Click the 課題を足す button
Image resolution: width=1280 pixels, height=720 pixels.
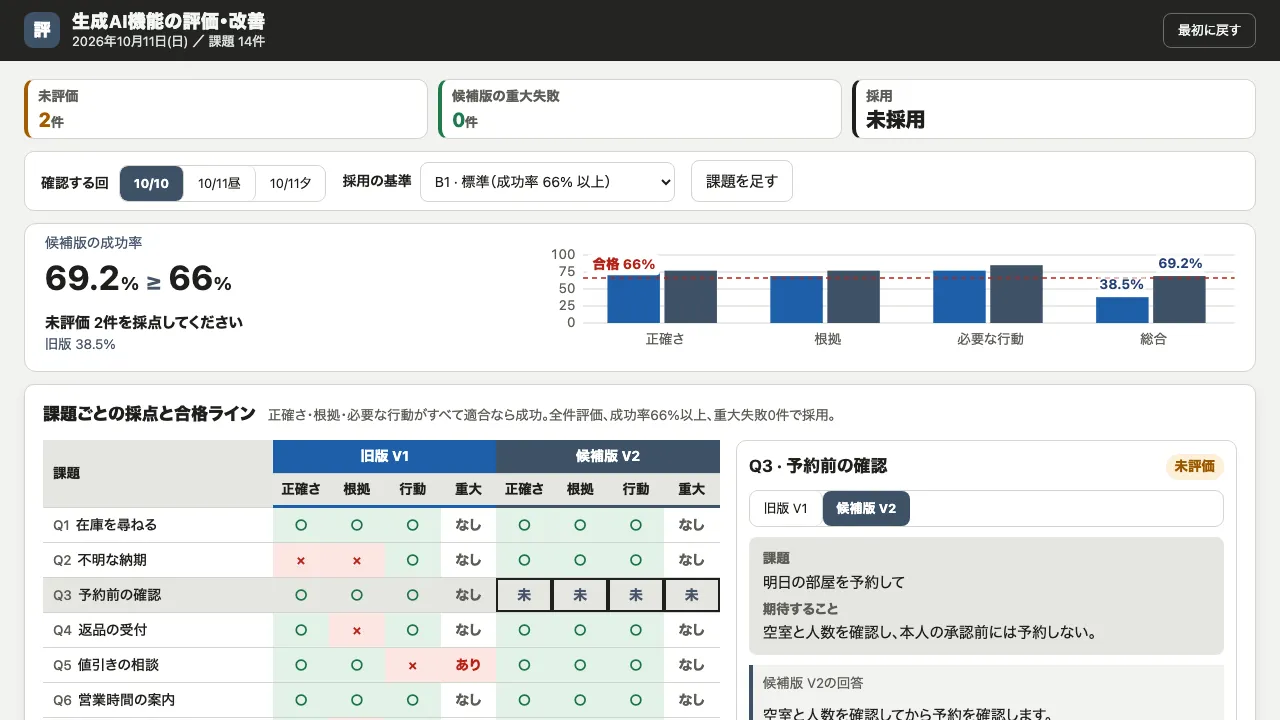click(x=742, y=181)
